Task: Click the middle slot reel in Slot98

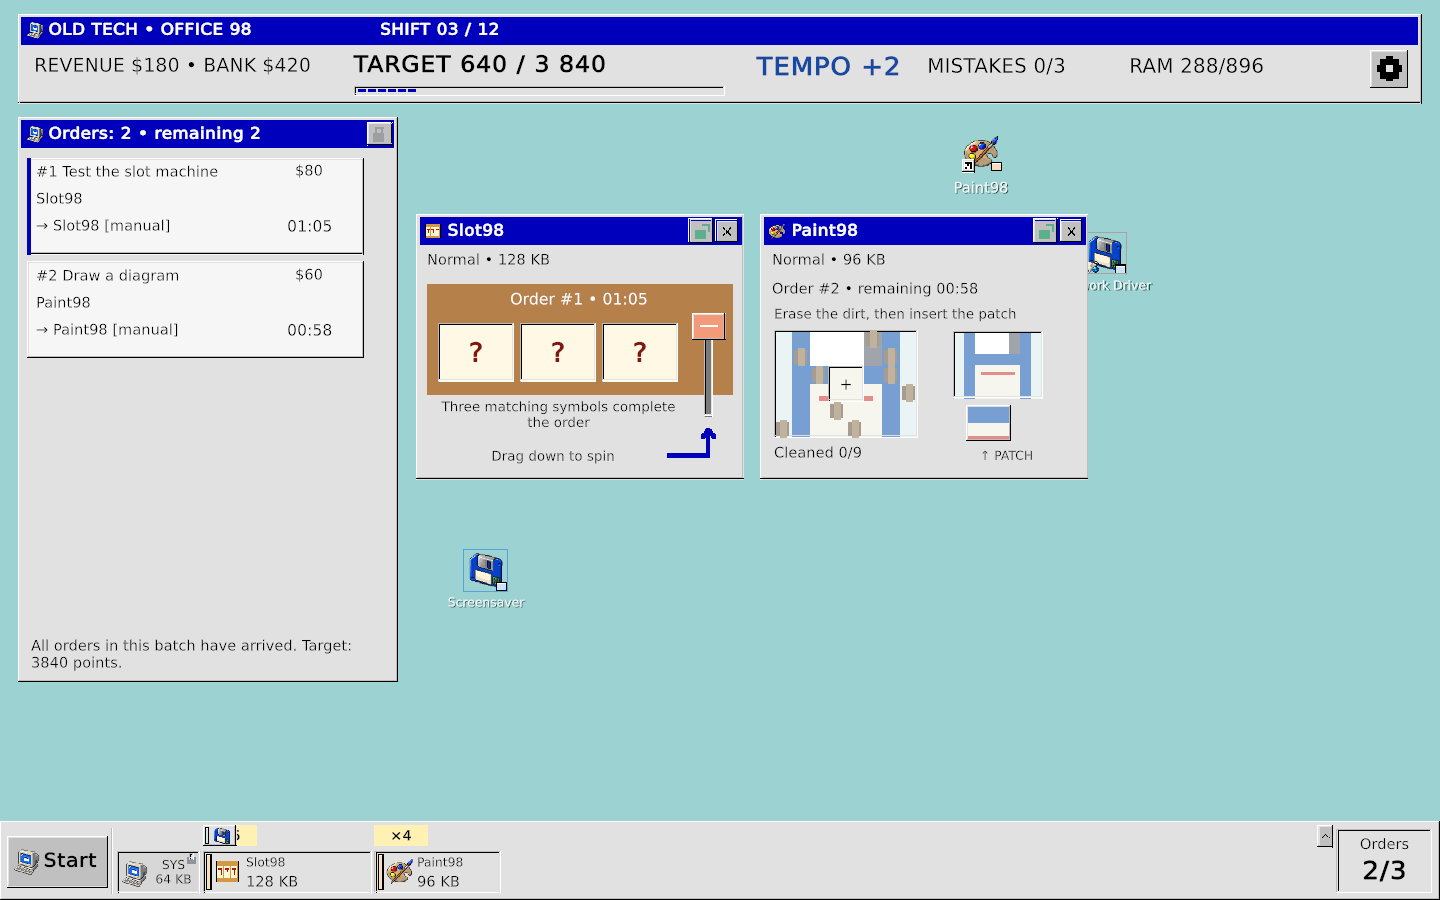Action: tap(558, 352)
